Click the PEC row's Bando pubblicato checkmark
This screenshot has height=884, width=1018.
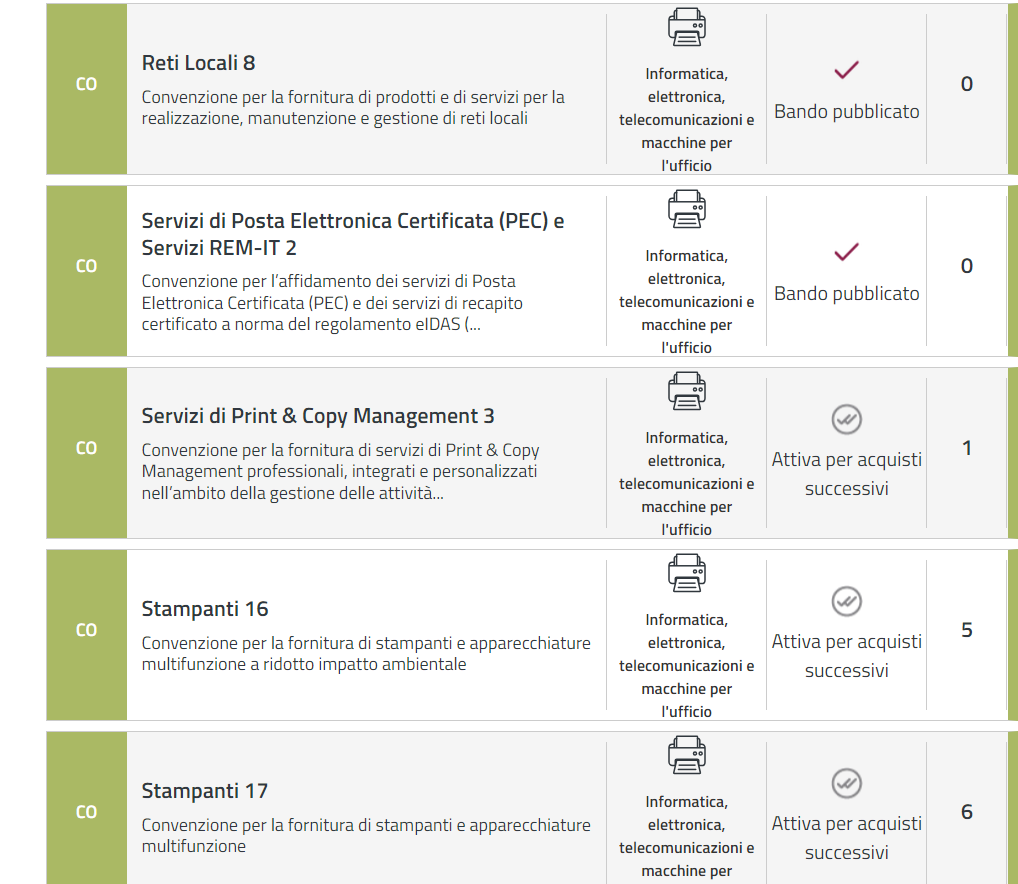[846, 252]
